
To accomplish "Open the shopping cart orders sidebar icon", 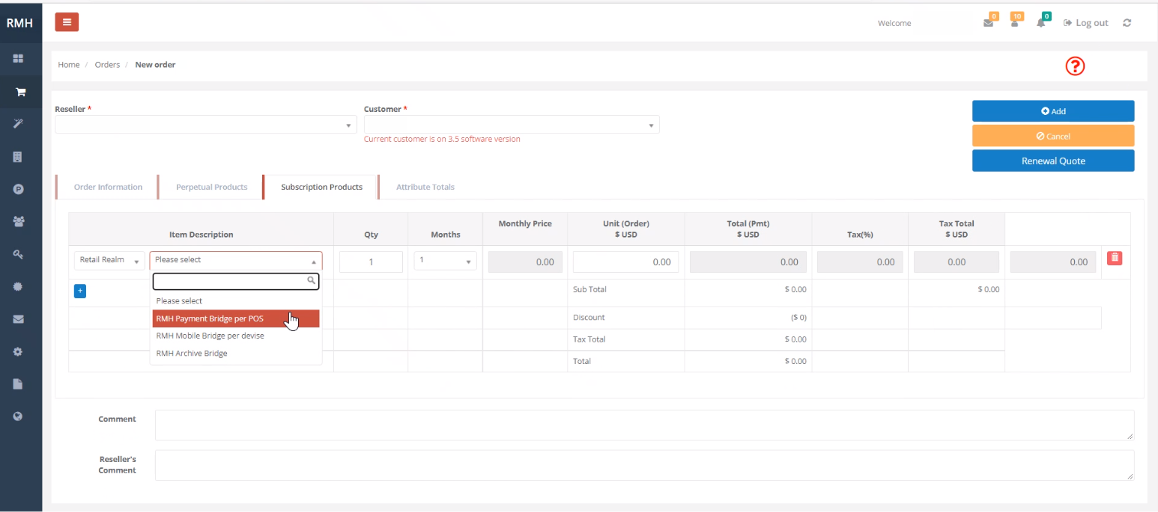I will (x=19, y=92).
